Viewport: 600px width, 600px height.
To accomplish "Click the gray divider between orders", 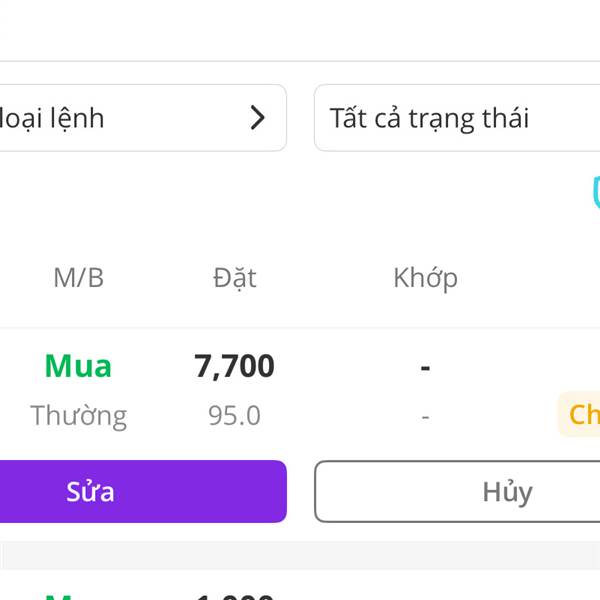I will pyautogui.click(x=300, y=556).
